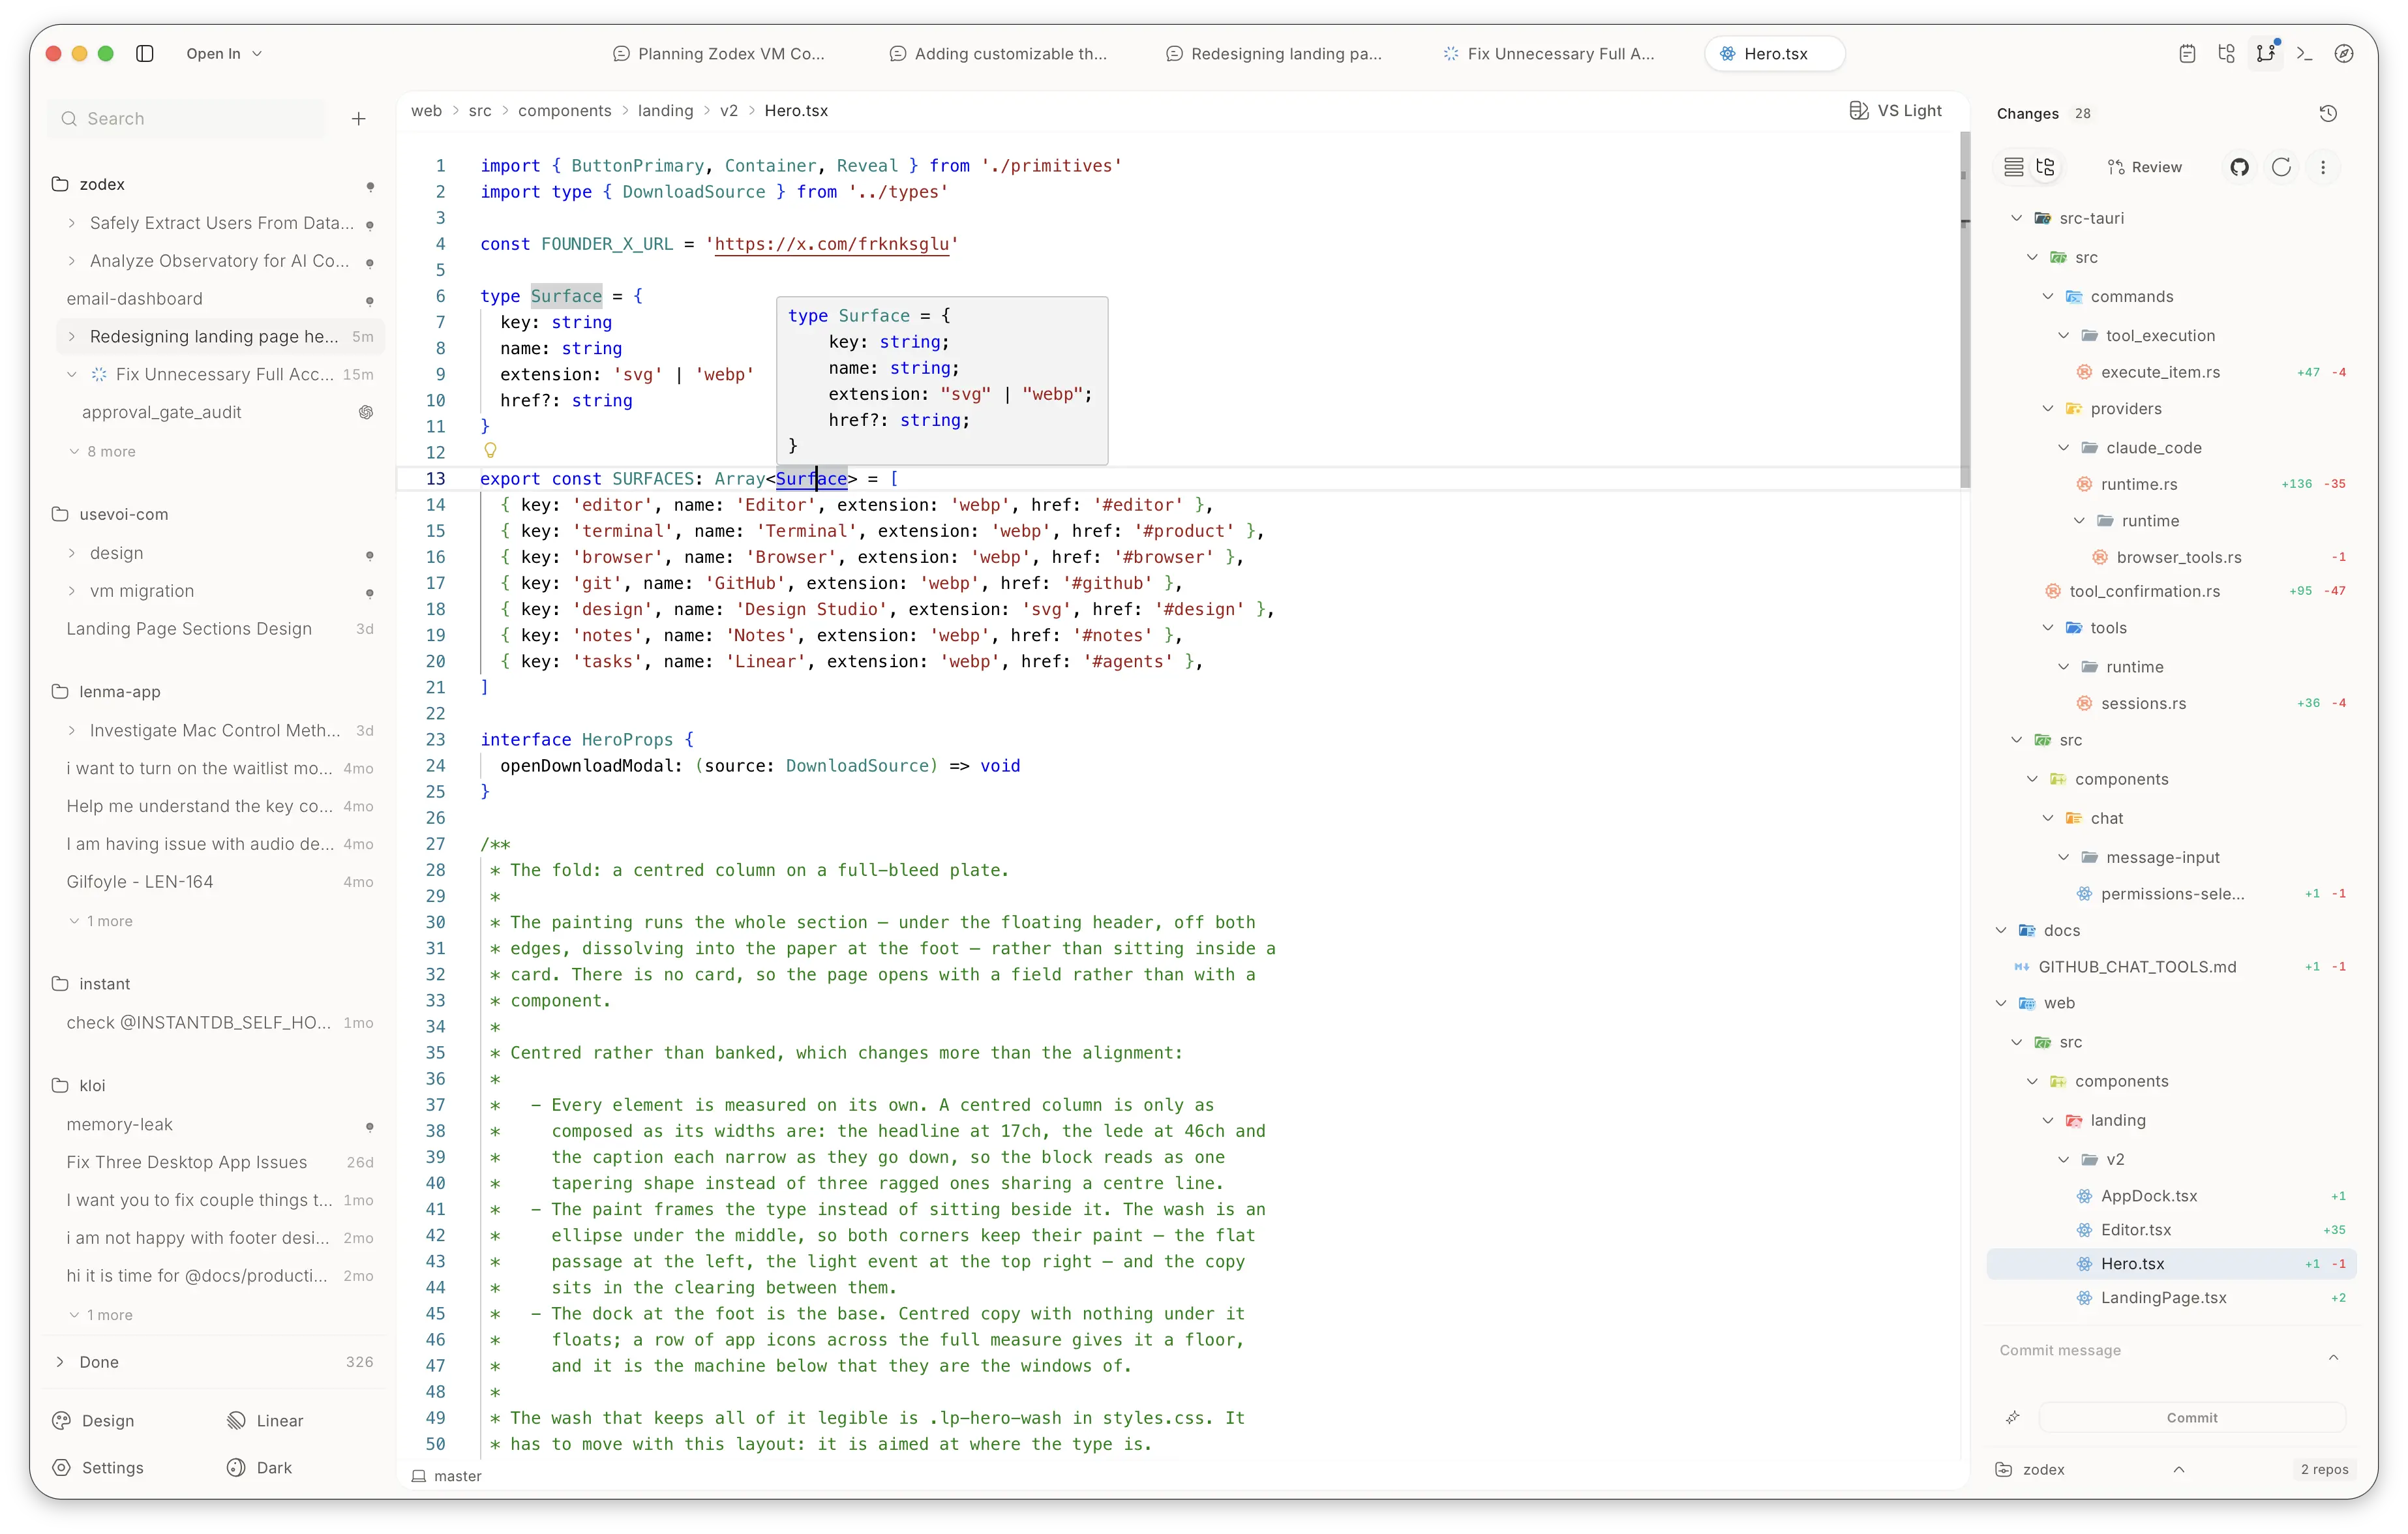Click the 2 repos label
Image resolution: width=2408 pixels, height=1534 pixels.
coord(2324,1469)
